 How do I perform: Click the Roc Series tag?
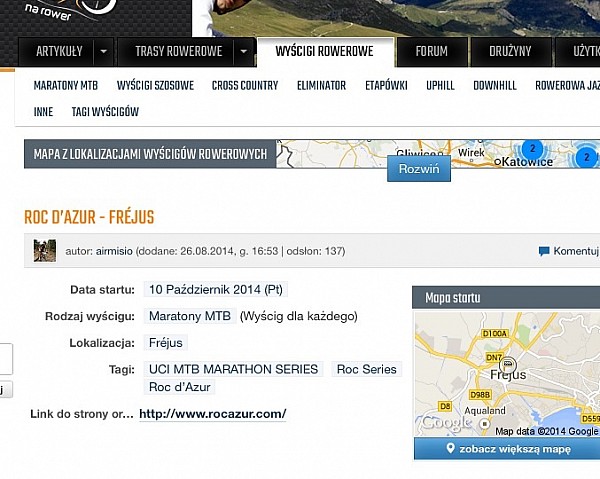coord(366,369)
